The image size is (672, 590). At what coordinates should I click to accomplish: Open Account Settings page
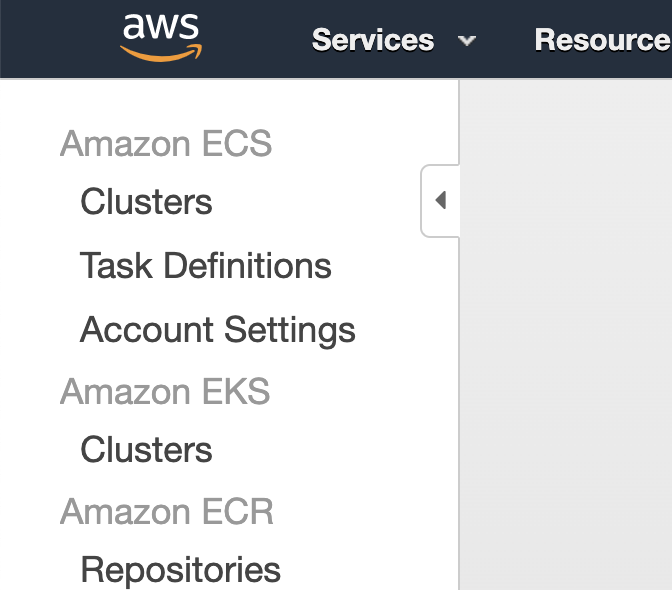point(218,330)
